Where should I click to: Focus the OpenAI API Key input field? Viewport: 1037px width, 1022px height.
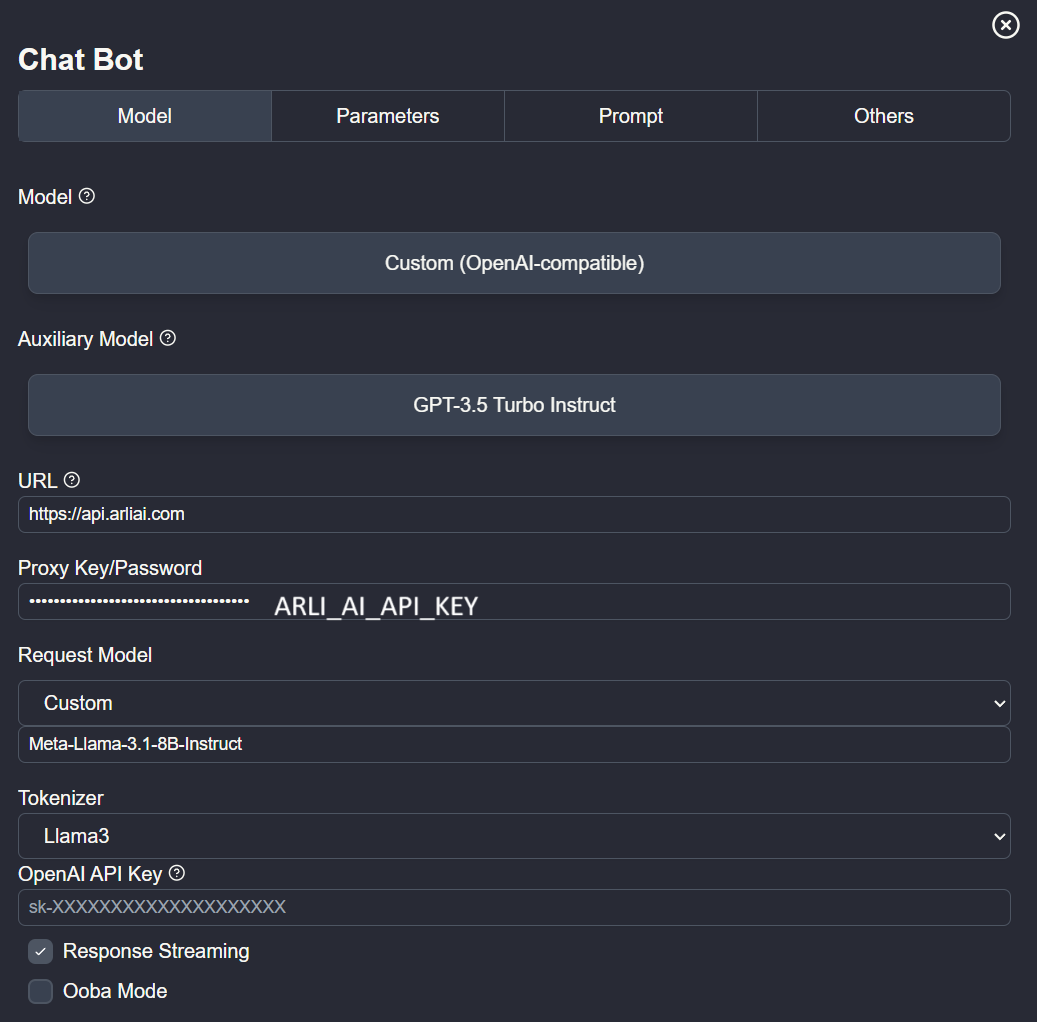514,907
